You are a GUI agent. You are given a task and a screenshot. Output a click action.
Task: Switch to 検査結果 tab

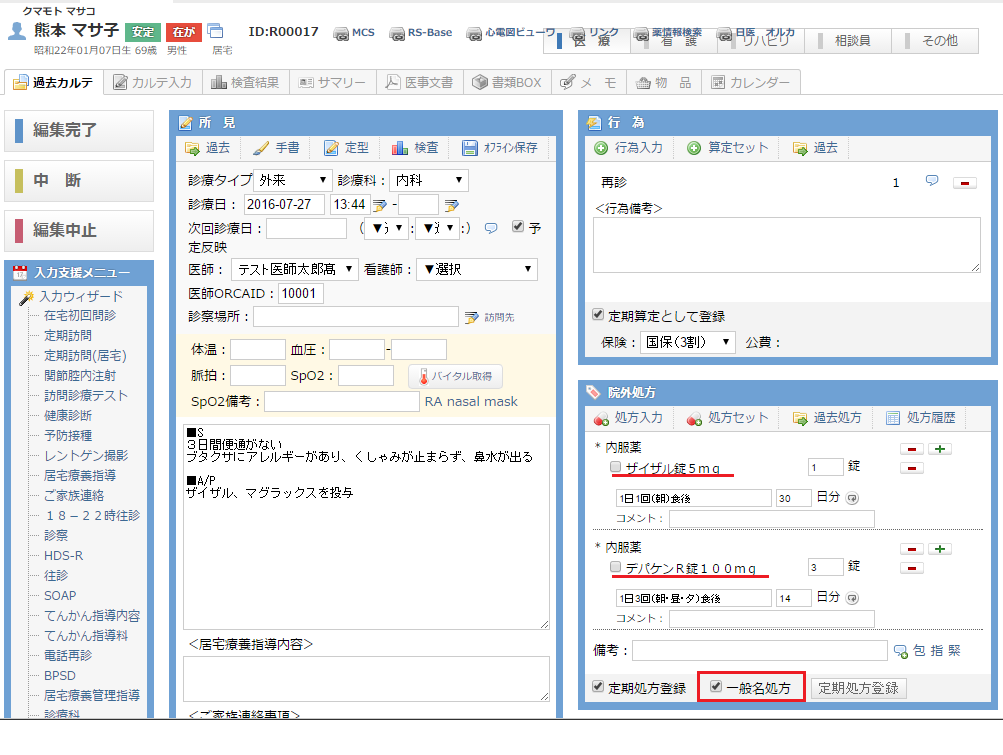246,83
